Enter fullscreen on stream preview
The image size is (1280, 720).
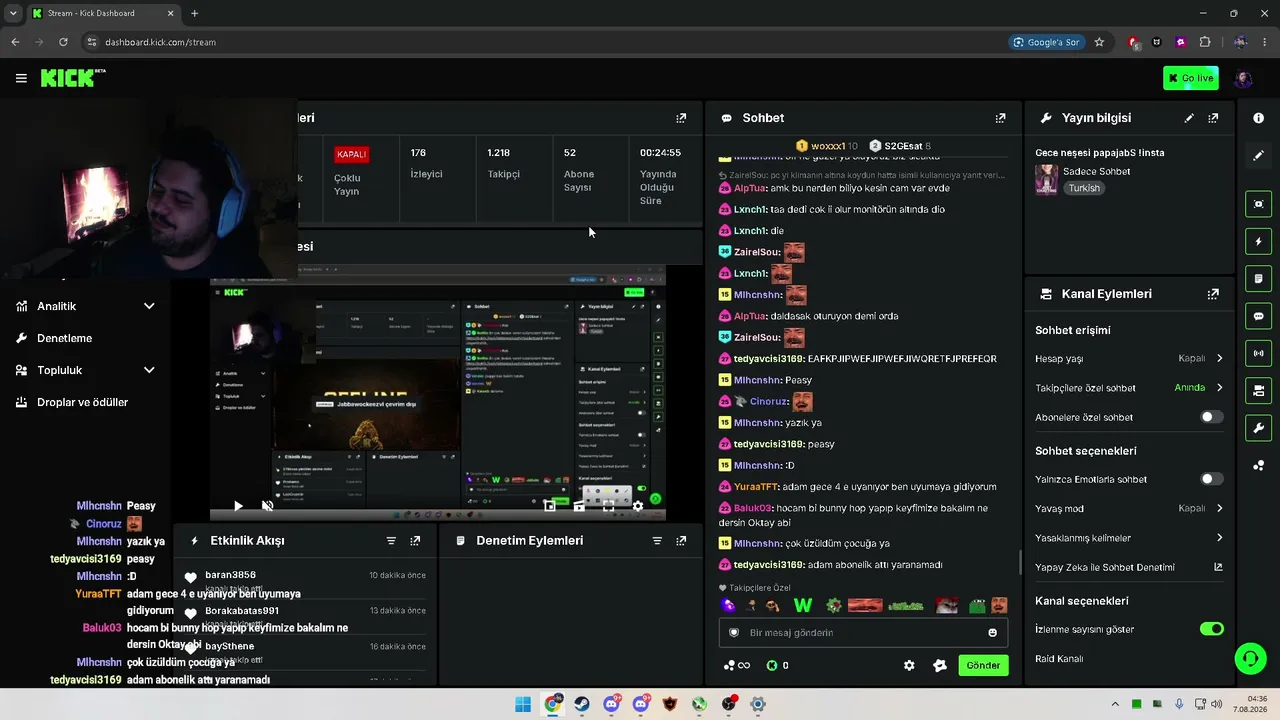click(x=608, y=506)
